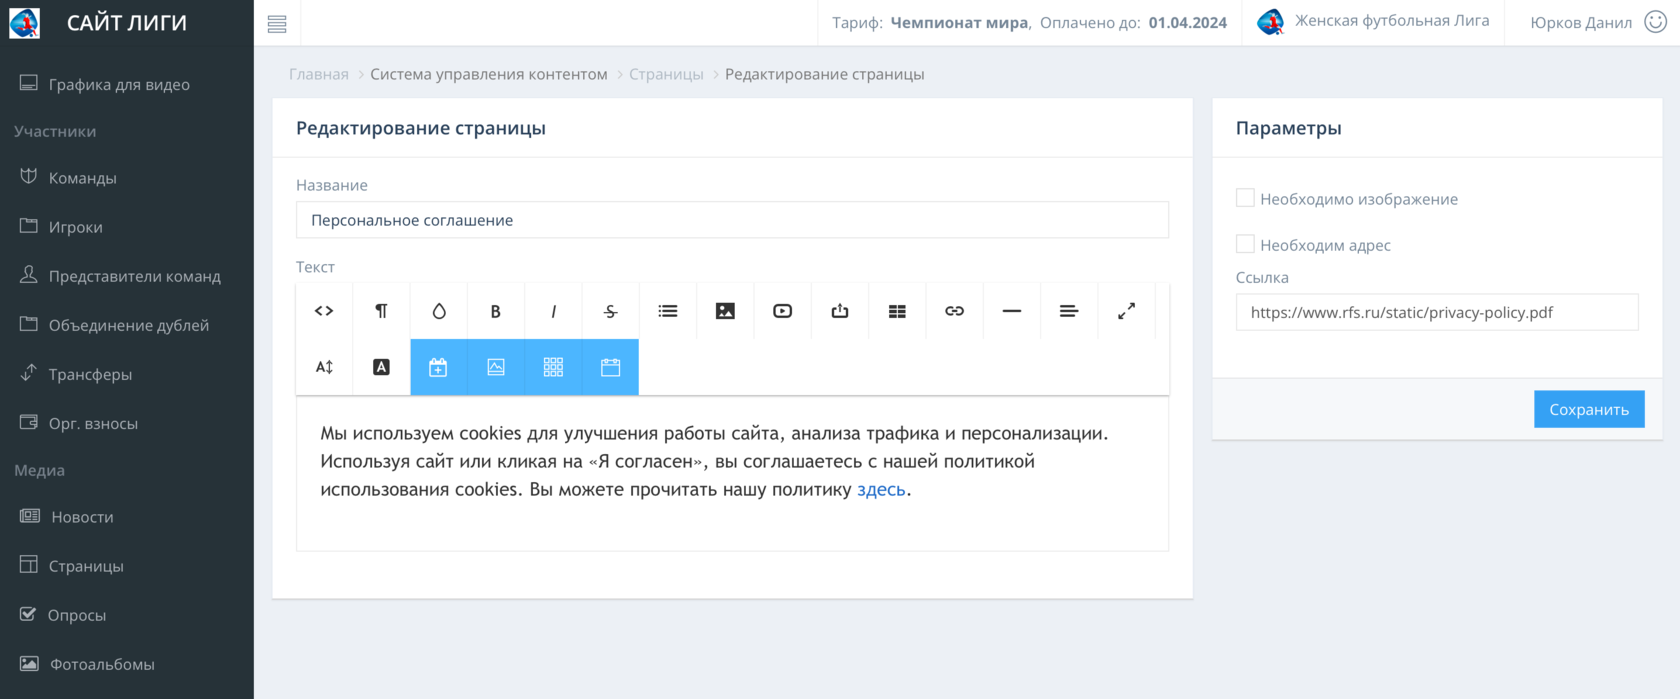This screenshot has width=1680, height=699.
Task: Insert horizontal line
Action: point(1012,311)
